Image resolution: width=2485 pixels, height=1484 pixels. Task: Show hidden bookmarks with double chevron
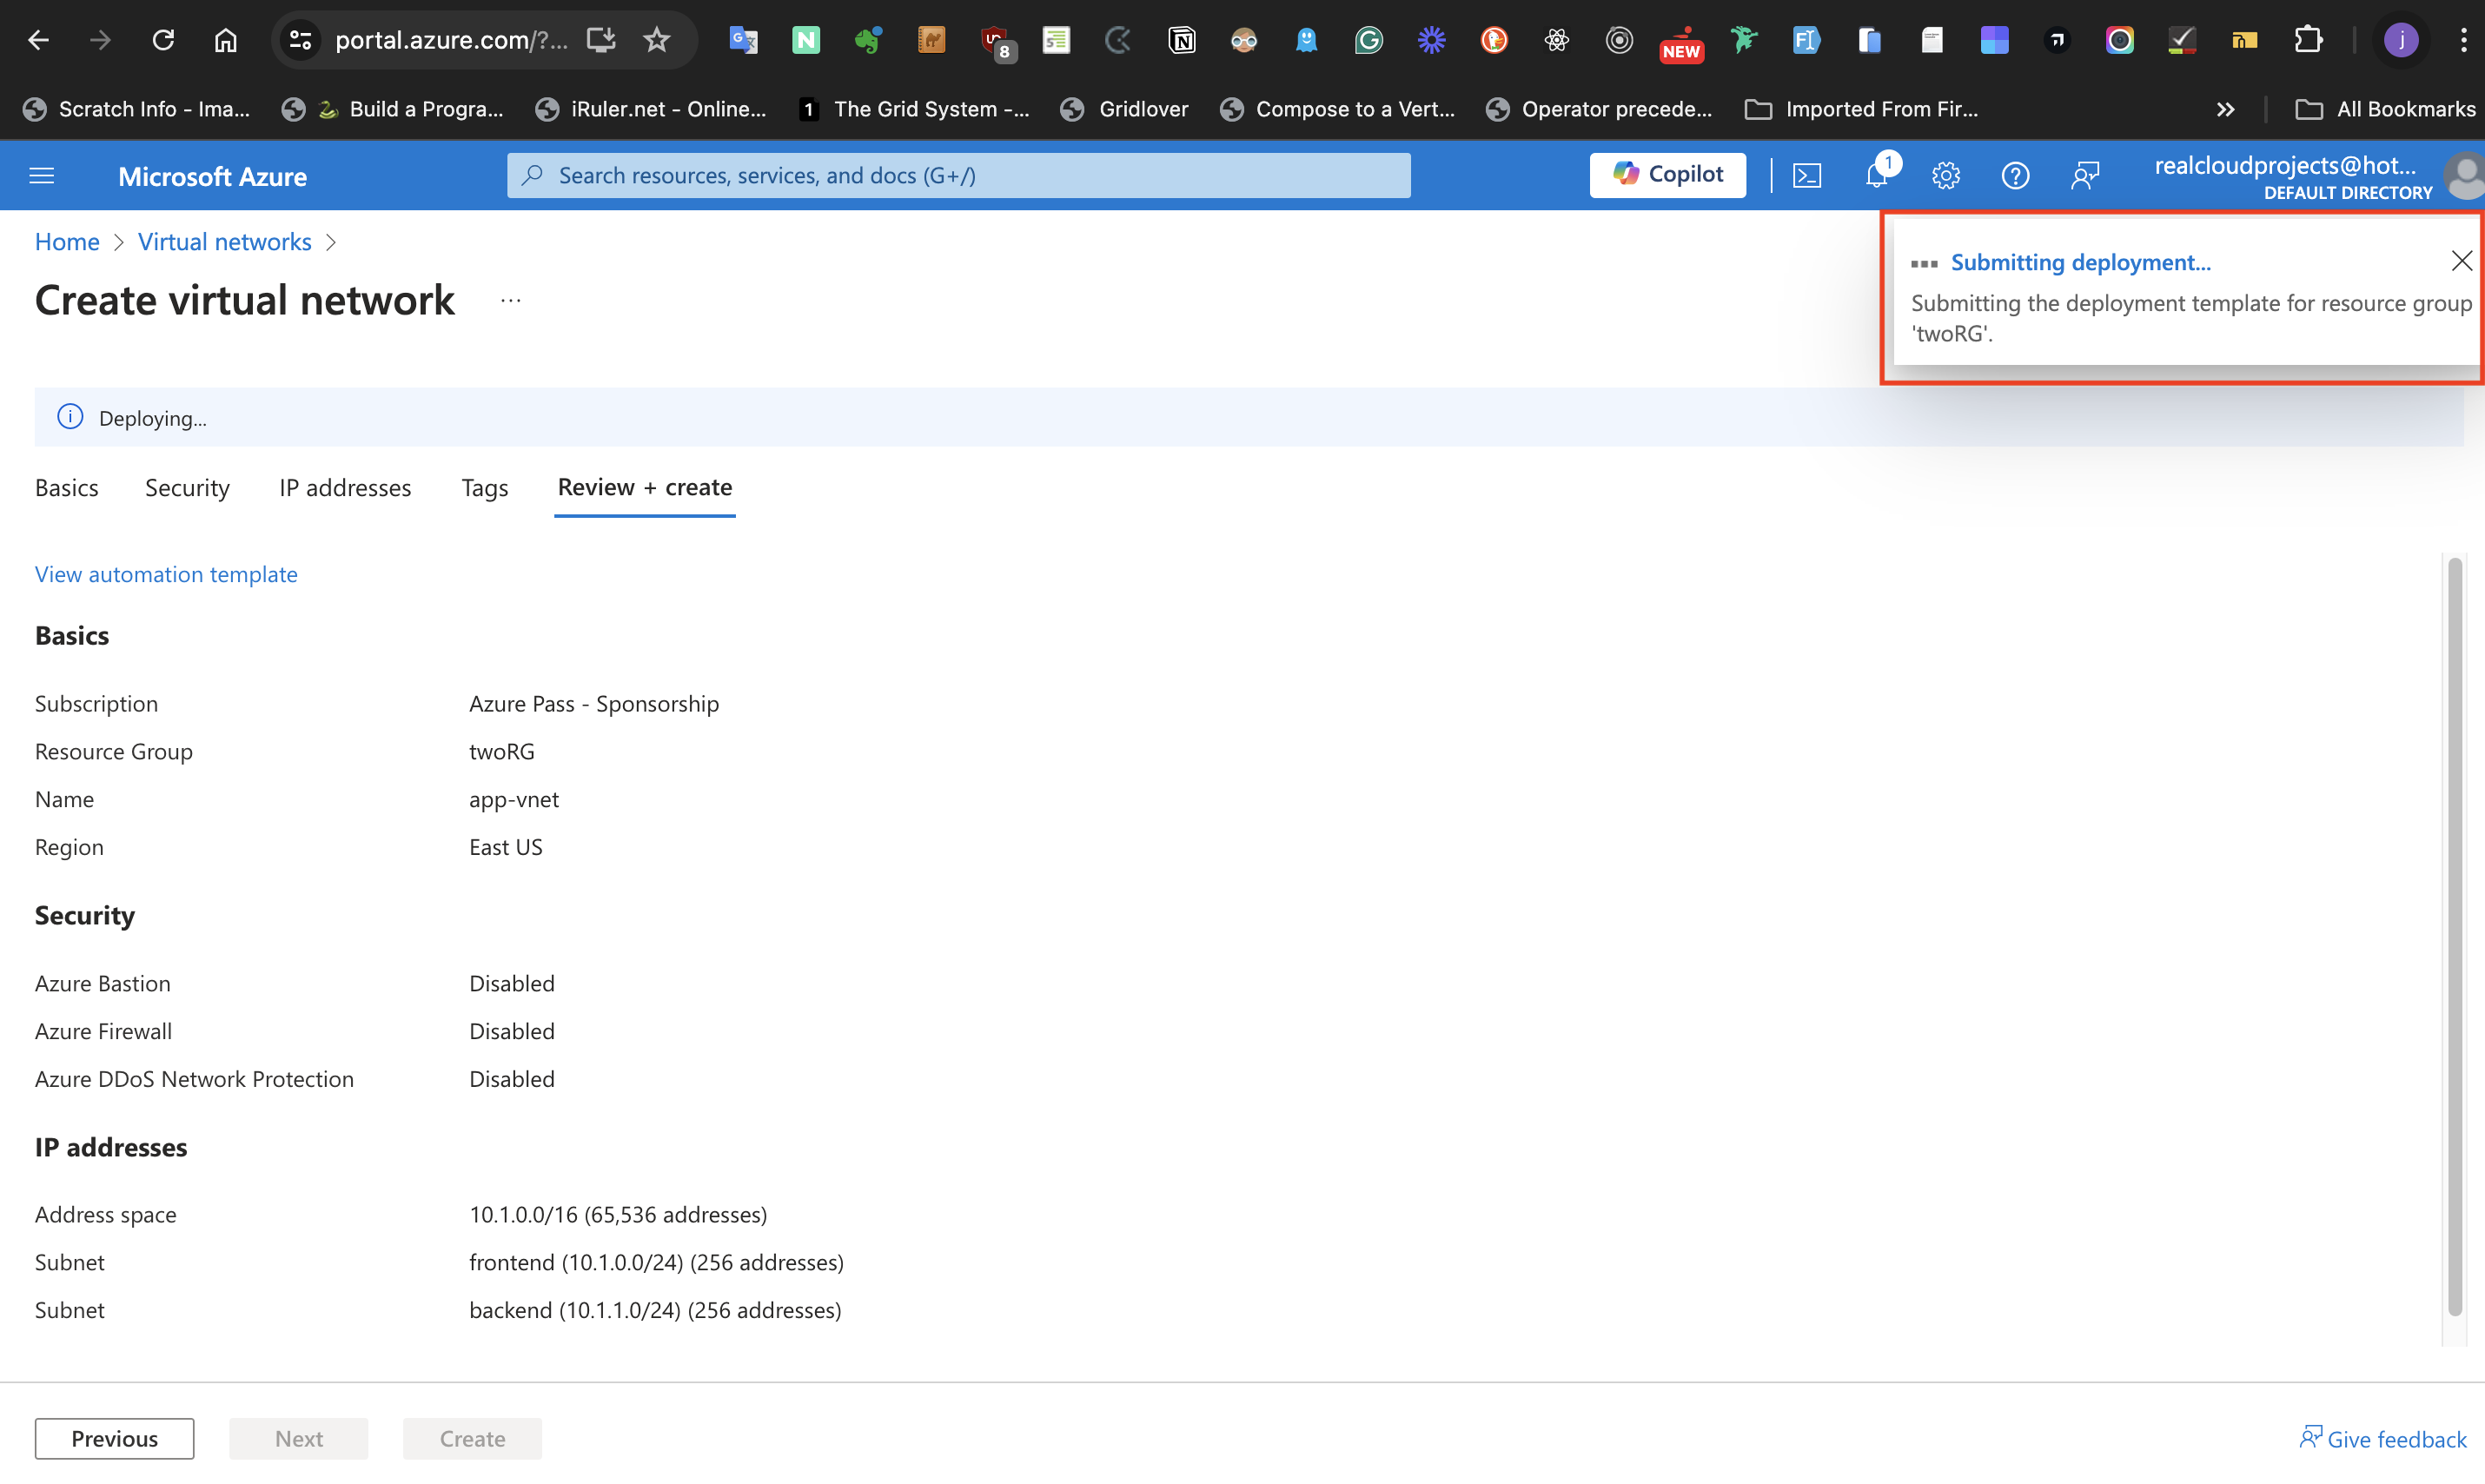click(2225, 109)
